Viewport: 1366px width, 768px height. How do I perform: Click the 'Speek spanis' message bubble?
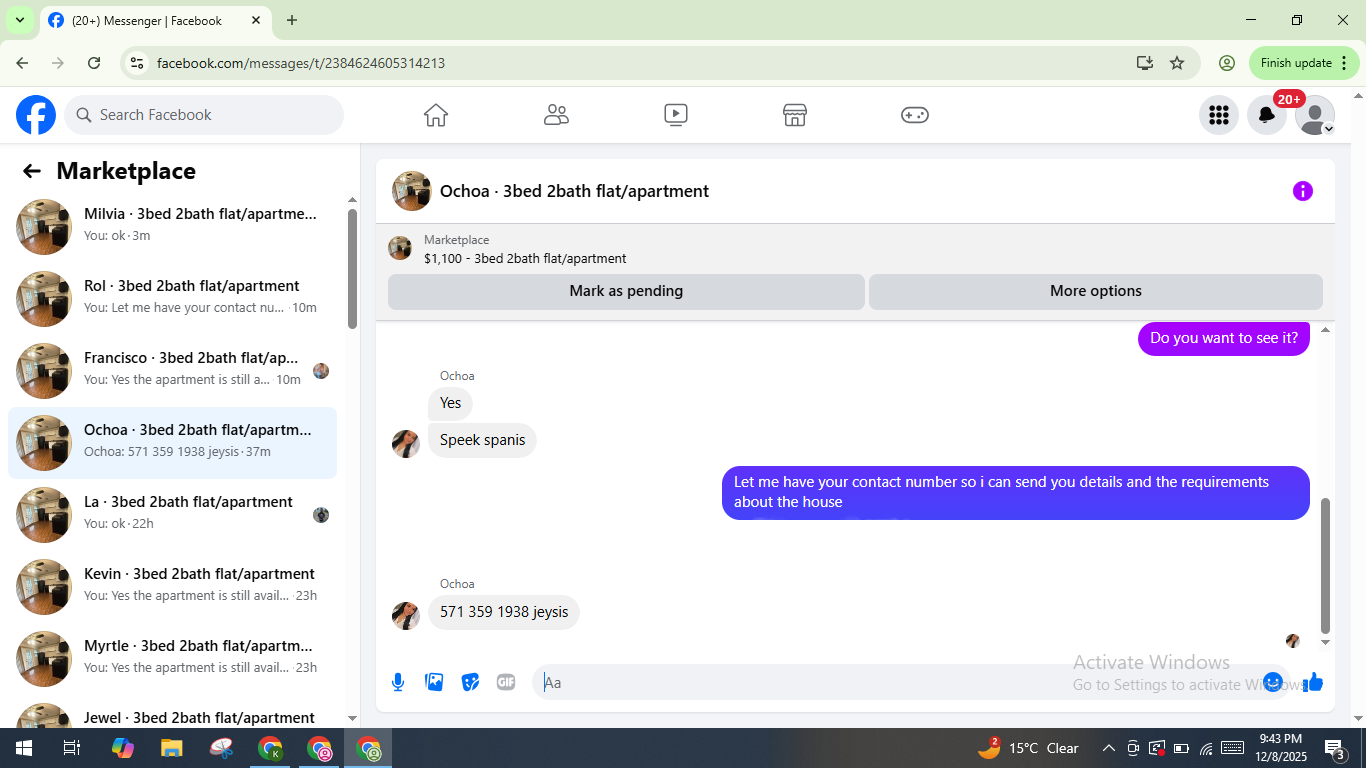pos(482,440)
